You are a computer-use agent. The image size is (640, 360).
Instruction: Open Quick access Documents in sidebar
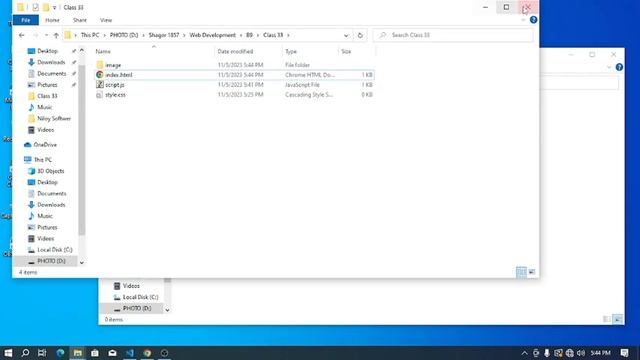pos(51,73)
